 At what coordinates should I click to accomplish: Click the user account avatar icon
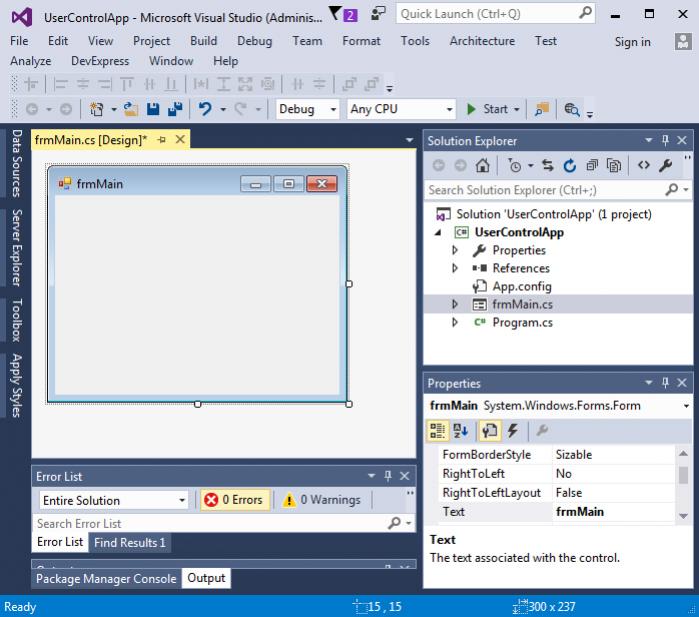[683, 41]
